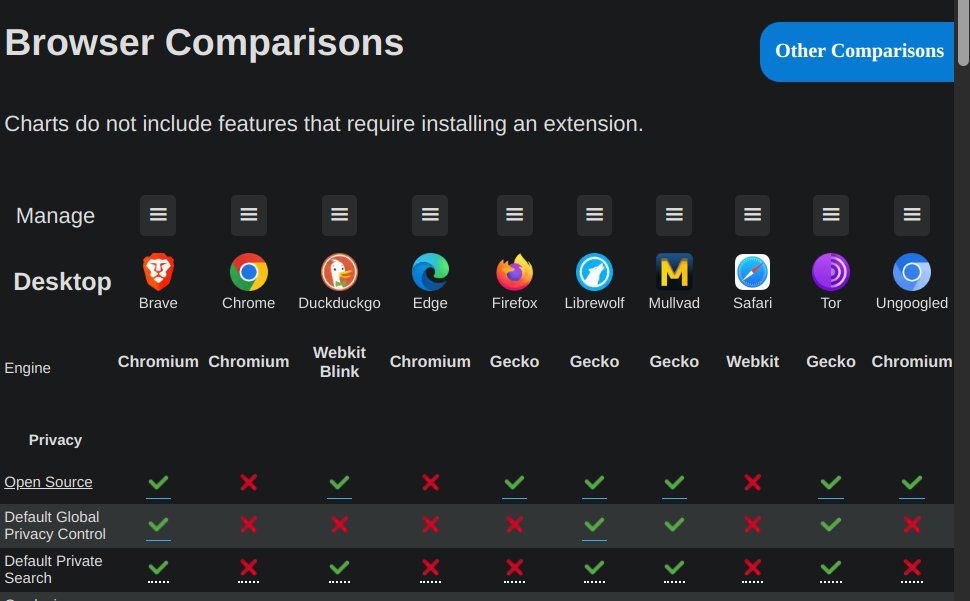Click the Other Comparisons button
Image resolution: width=970 pixels, height=601 pixels.
857,51
